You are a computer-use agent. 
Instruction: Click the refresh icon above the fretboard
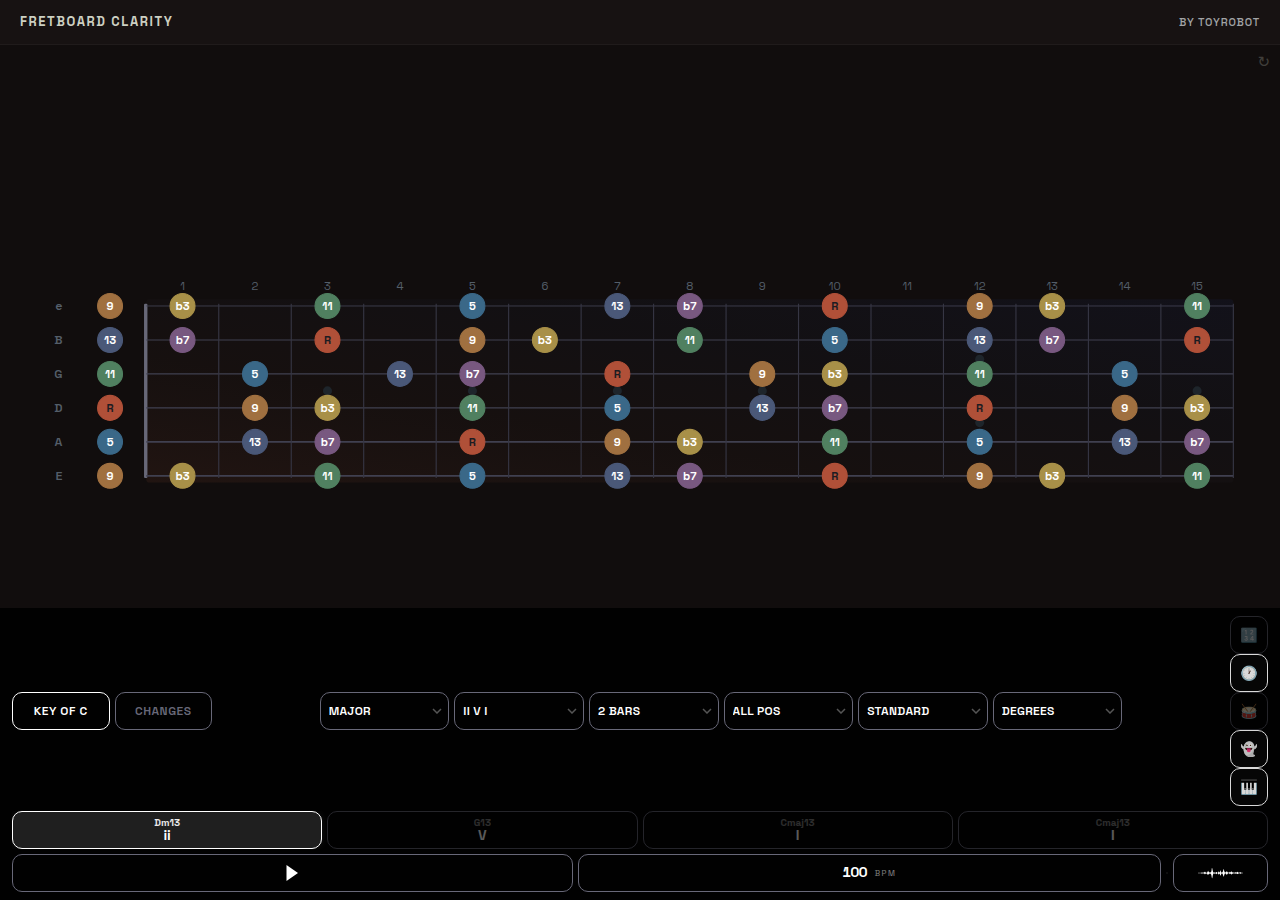[1263, 61]
